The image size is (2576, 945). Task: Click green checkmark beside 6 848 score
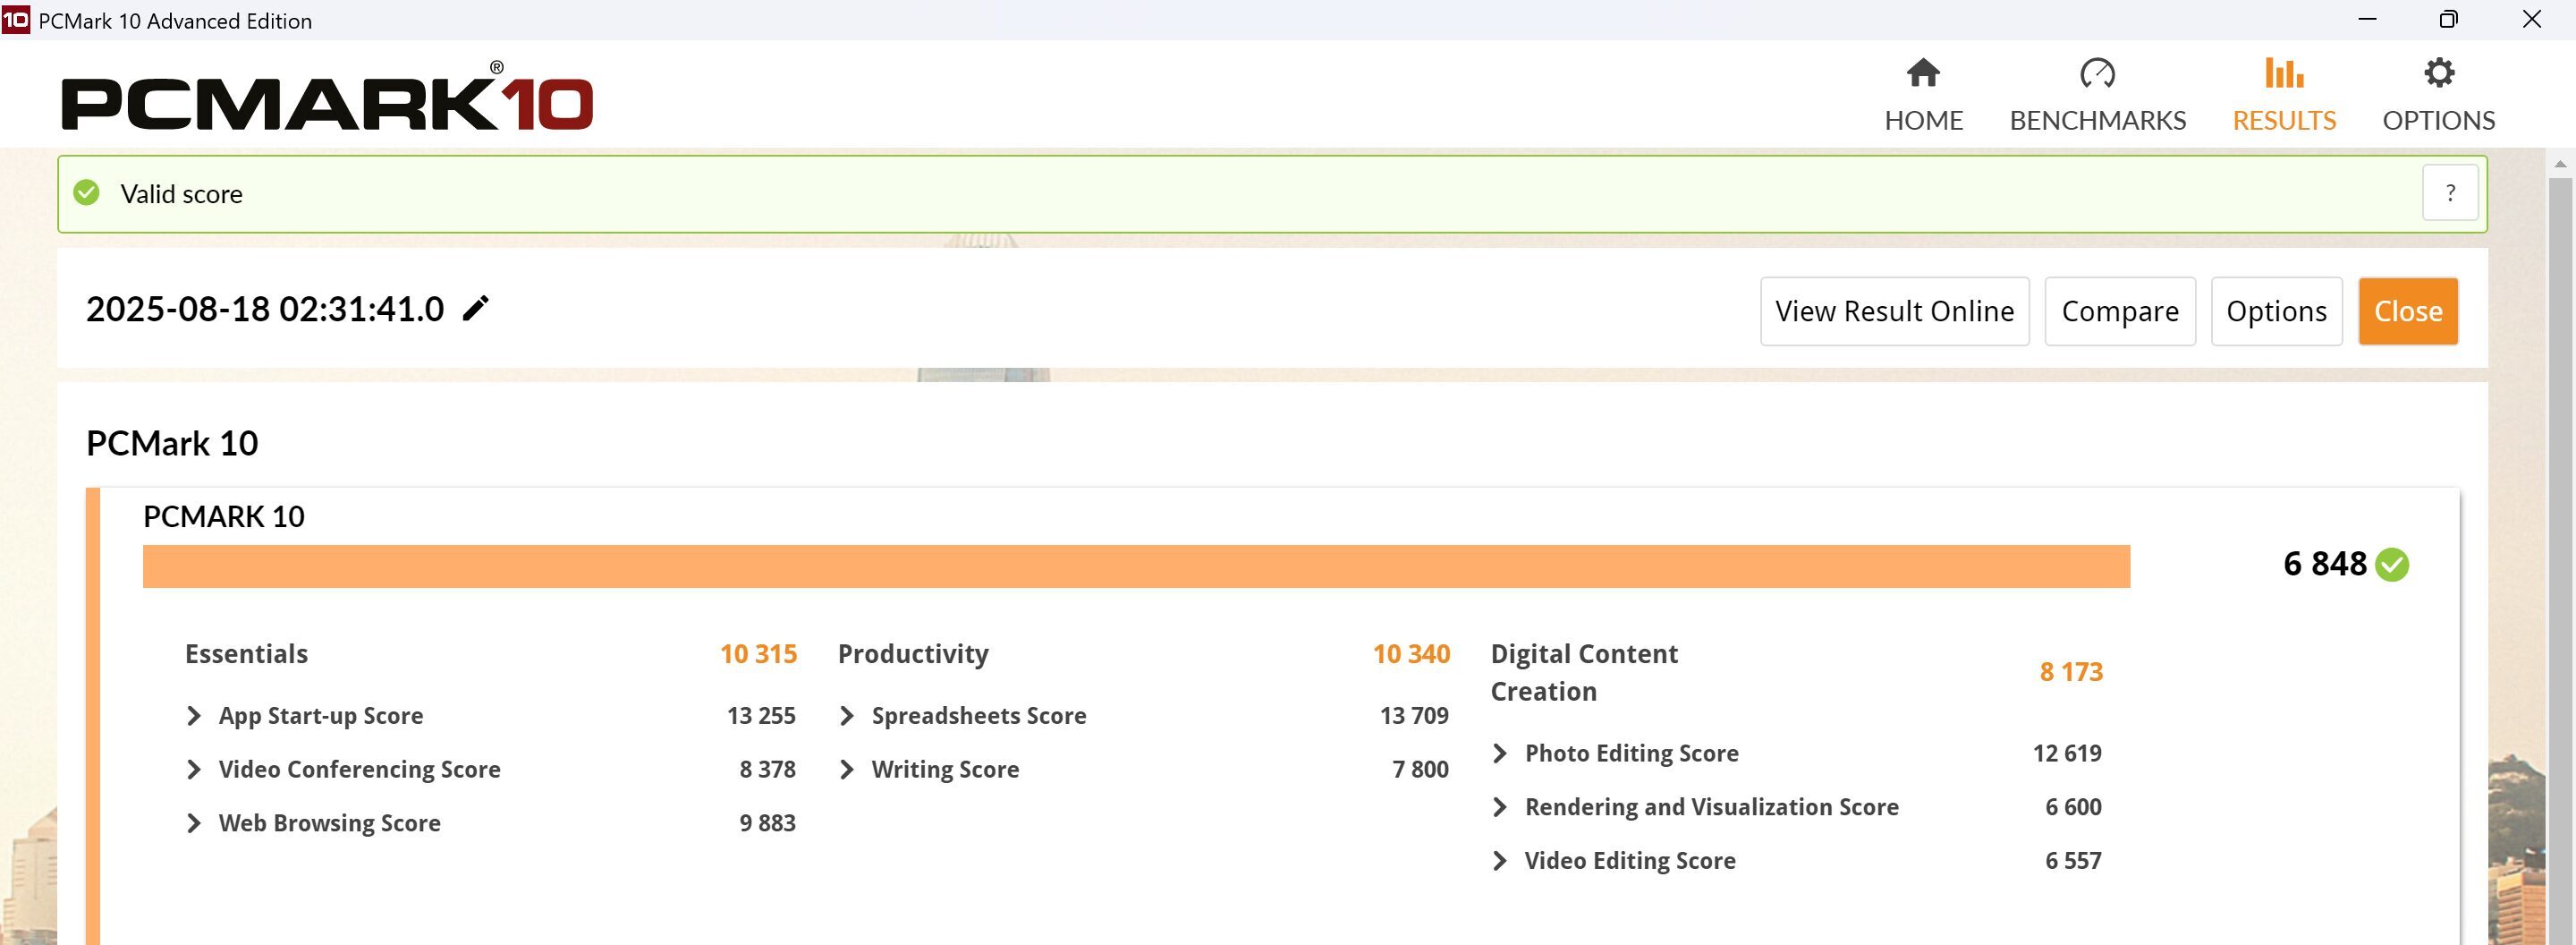(x=2392, y=565)
